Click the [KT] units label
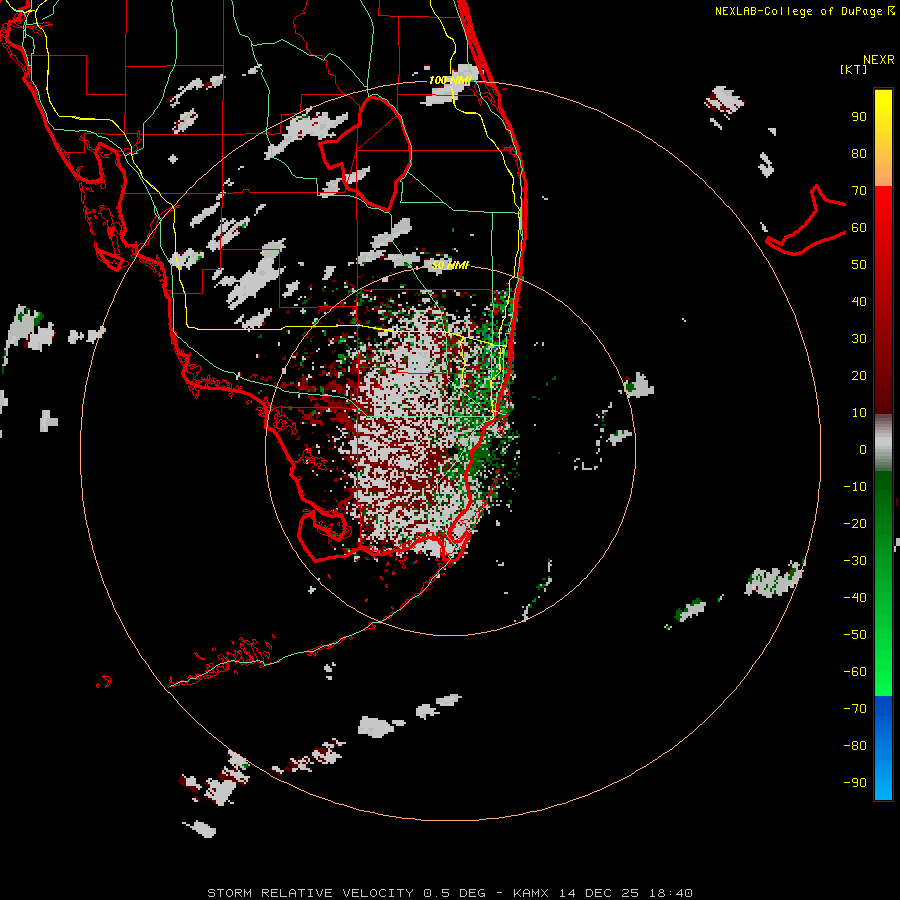Screen dimensions: 900x900 [854, 69]
